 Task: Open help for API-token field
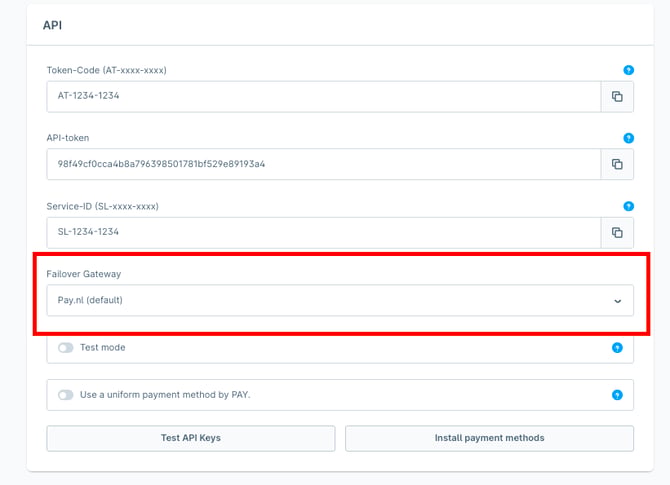(629, 138)
